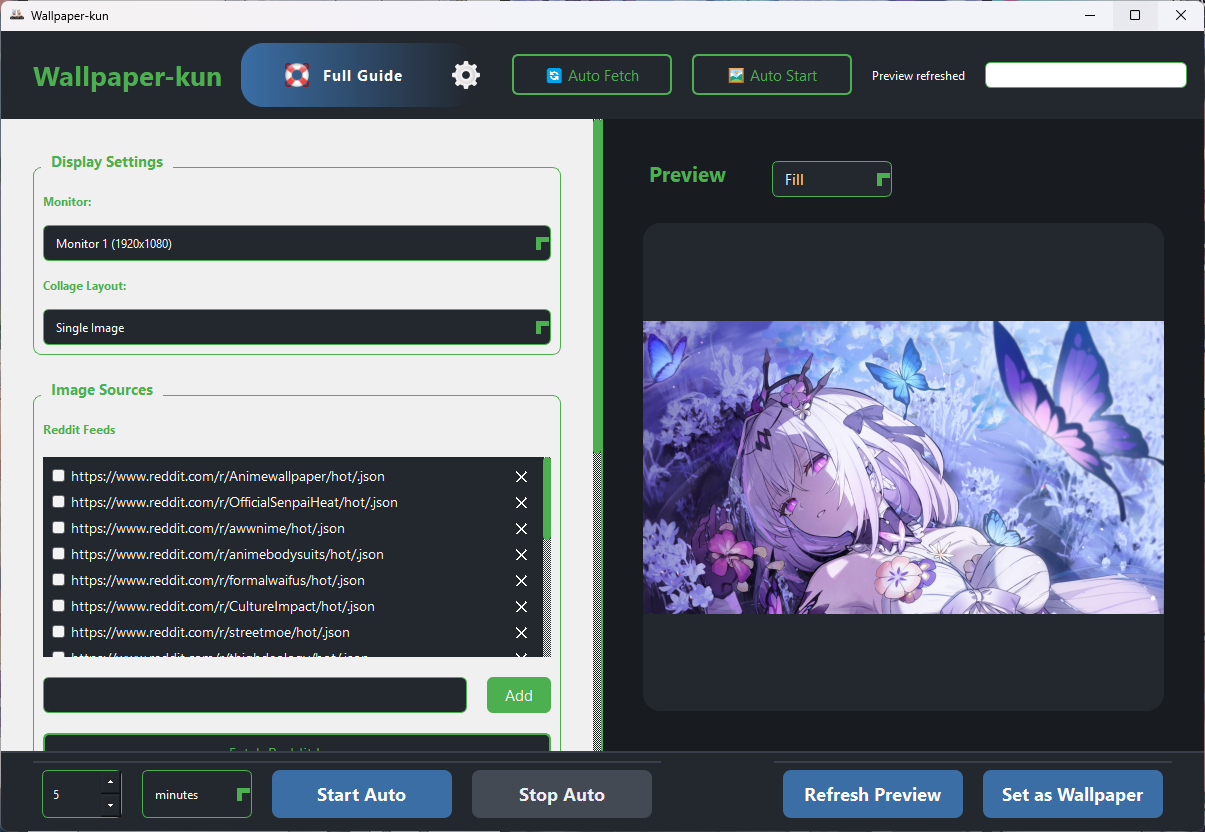This screenshot has width=1205, height=832.
Task: Click the Refresh Preview button
Action: pos(873,794)
